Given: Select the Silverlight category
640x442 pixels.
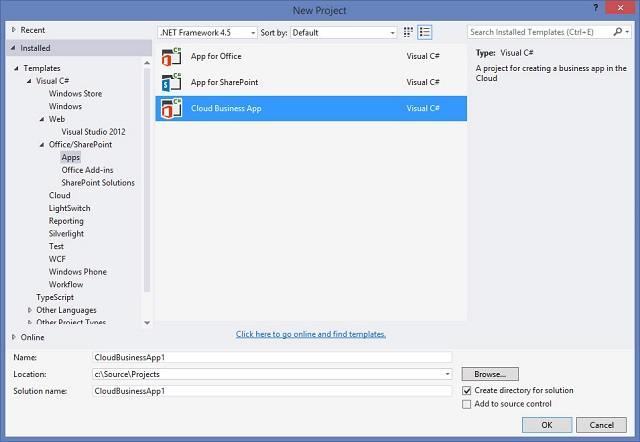Looking at the screenshot, I should 66,233.
